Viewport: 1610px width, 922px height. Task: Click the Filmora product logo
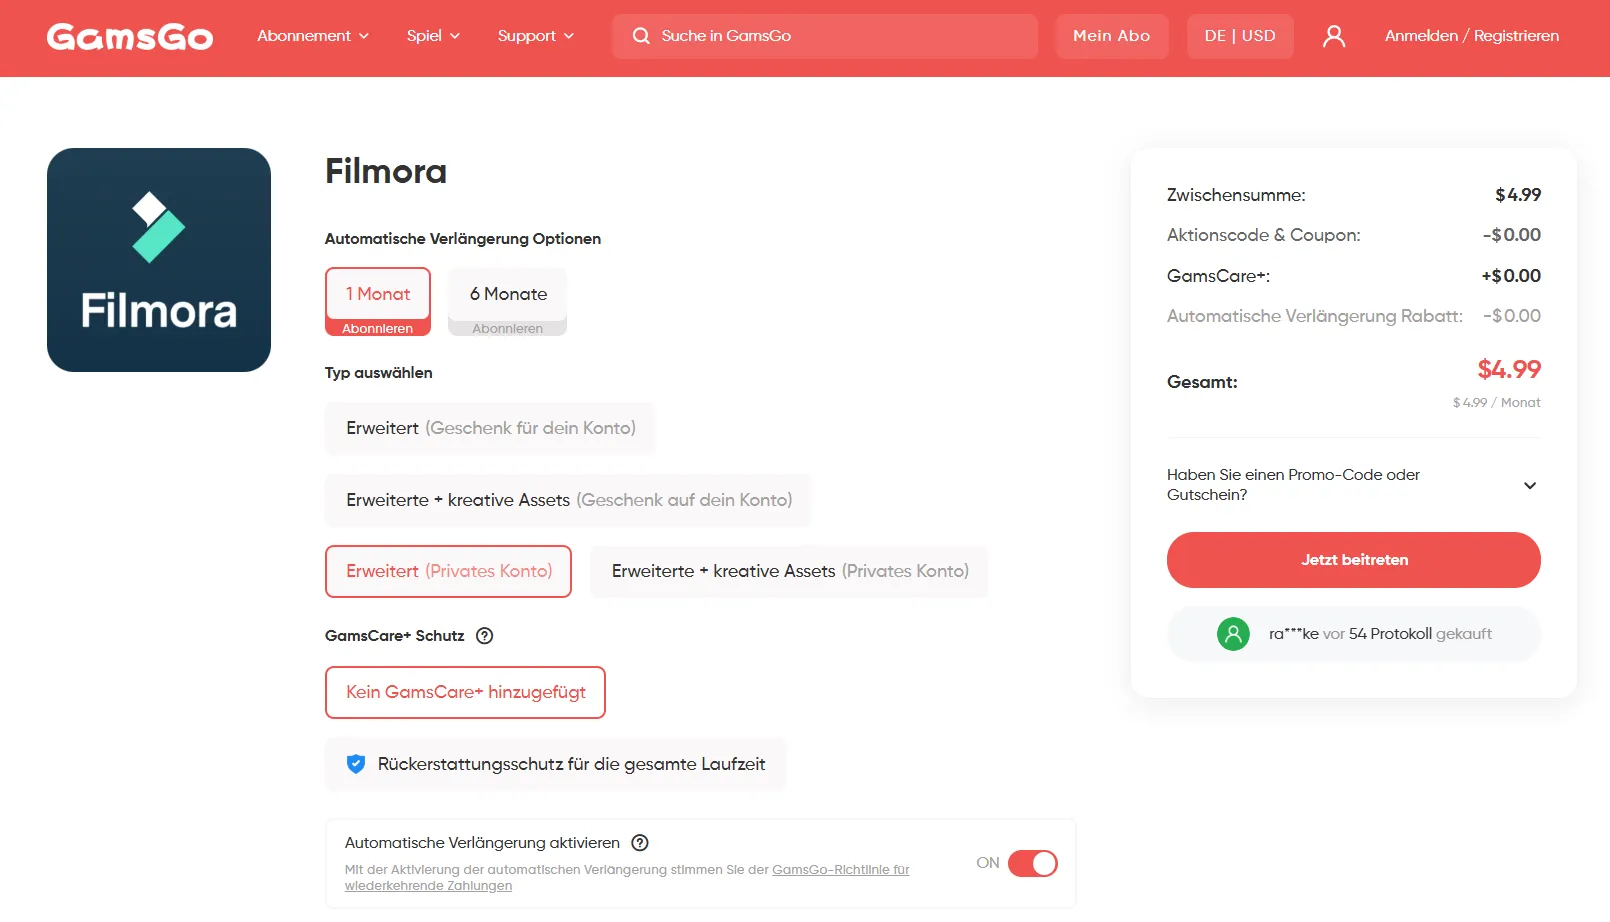tap(159, 260)
